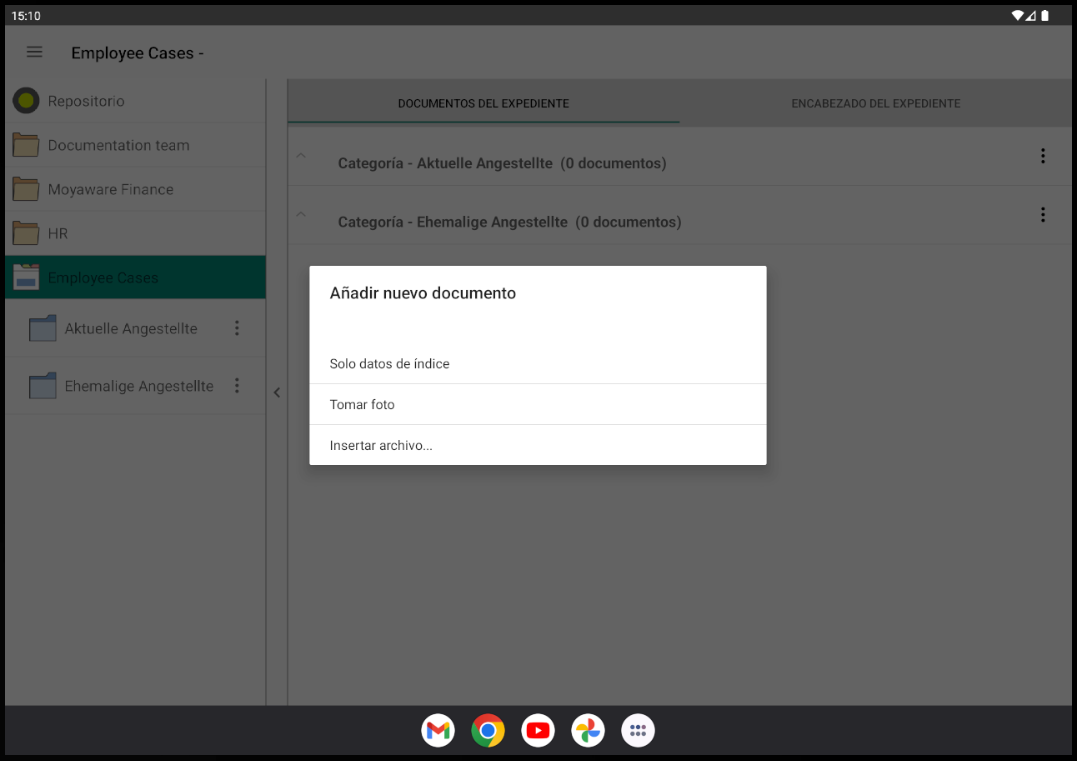Select the Employee Cases cabinet
Image resolution: width=1077 pixels, height=761 pixels.
click(103, 278)
